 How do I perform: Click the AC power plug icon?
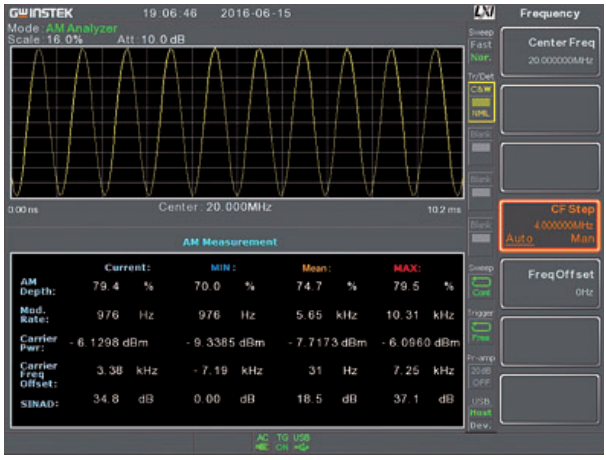pyautogui.click(x=263, y=443)
